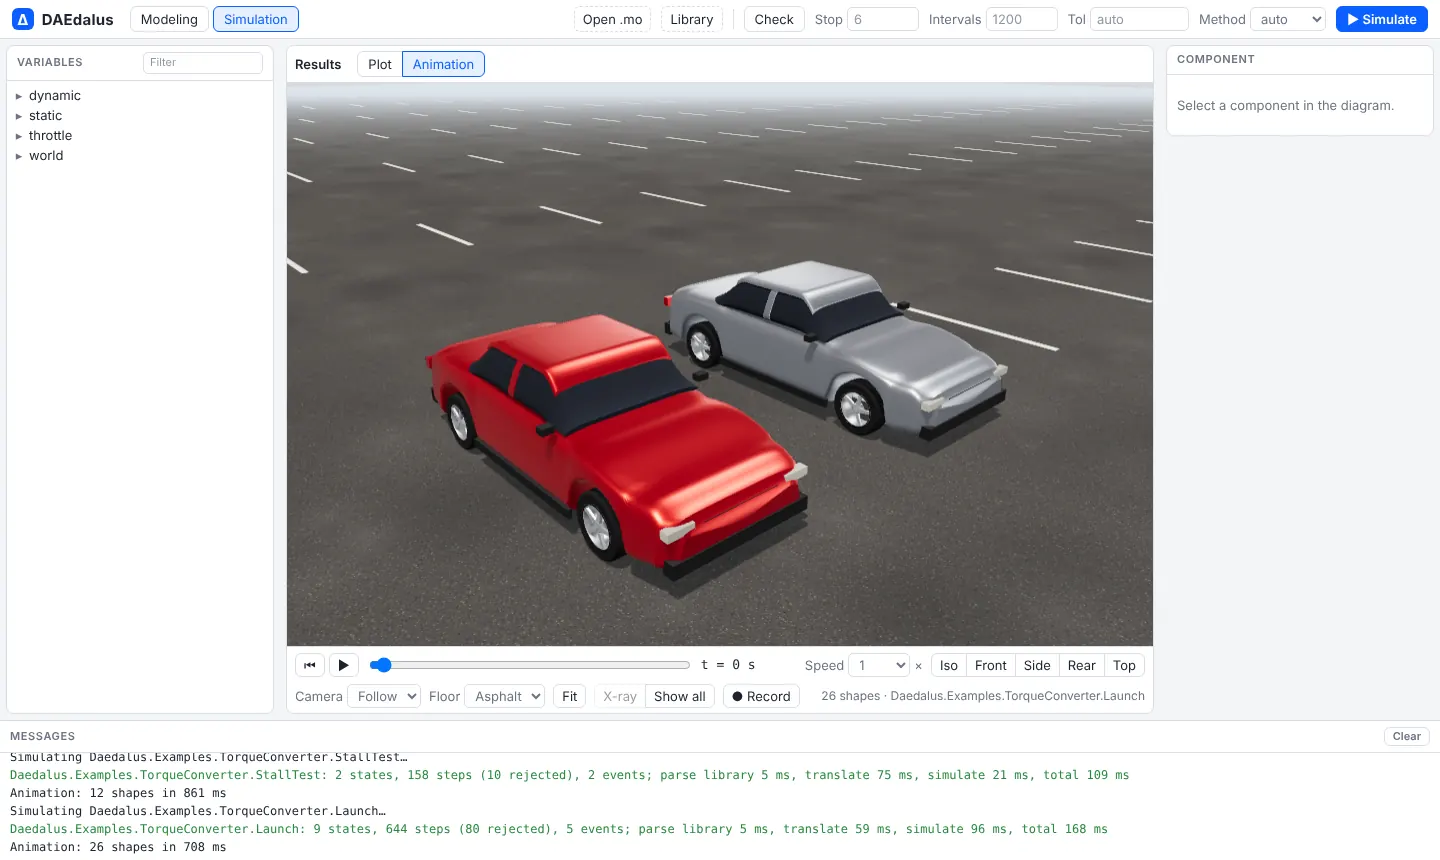Open the Floor Asphalt dropdown
Screen dimensions: 1440x860
tap(504, 696)
